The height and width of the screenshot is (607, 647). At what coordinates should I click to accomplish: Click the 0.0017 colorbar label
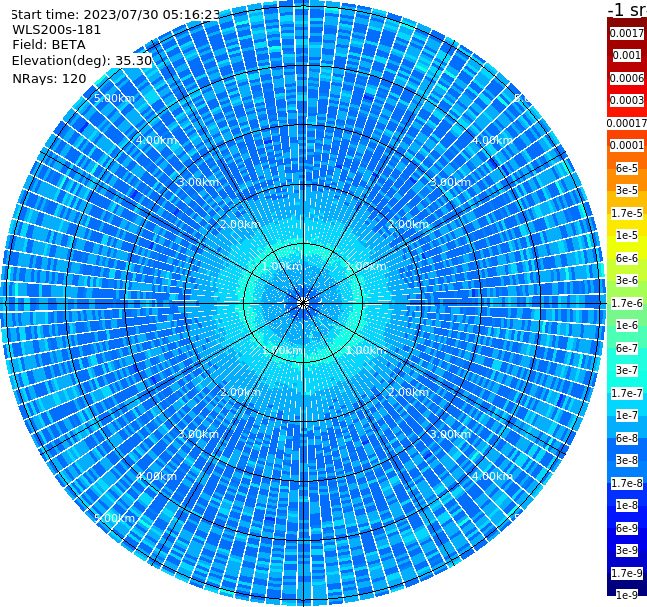pyautogui.click(x=627, y=33)
